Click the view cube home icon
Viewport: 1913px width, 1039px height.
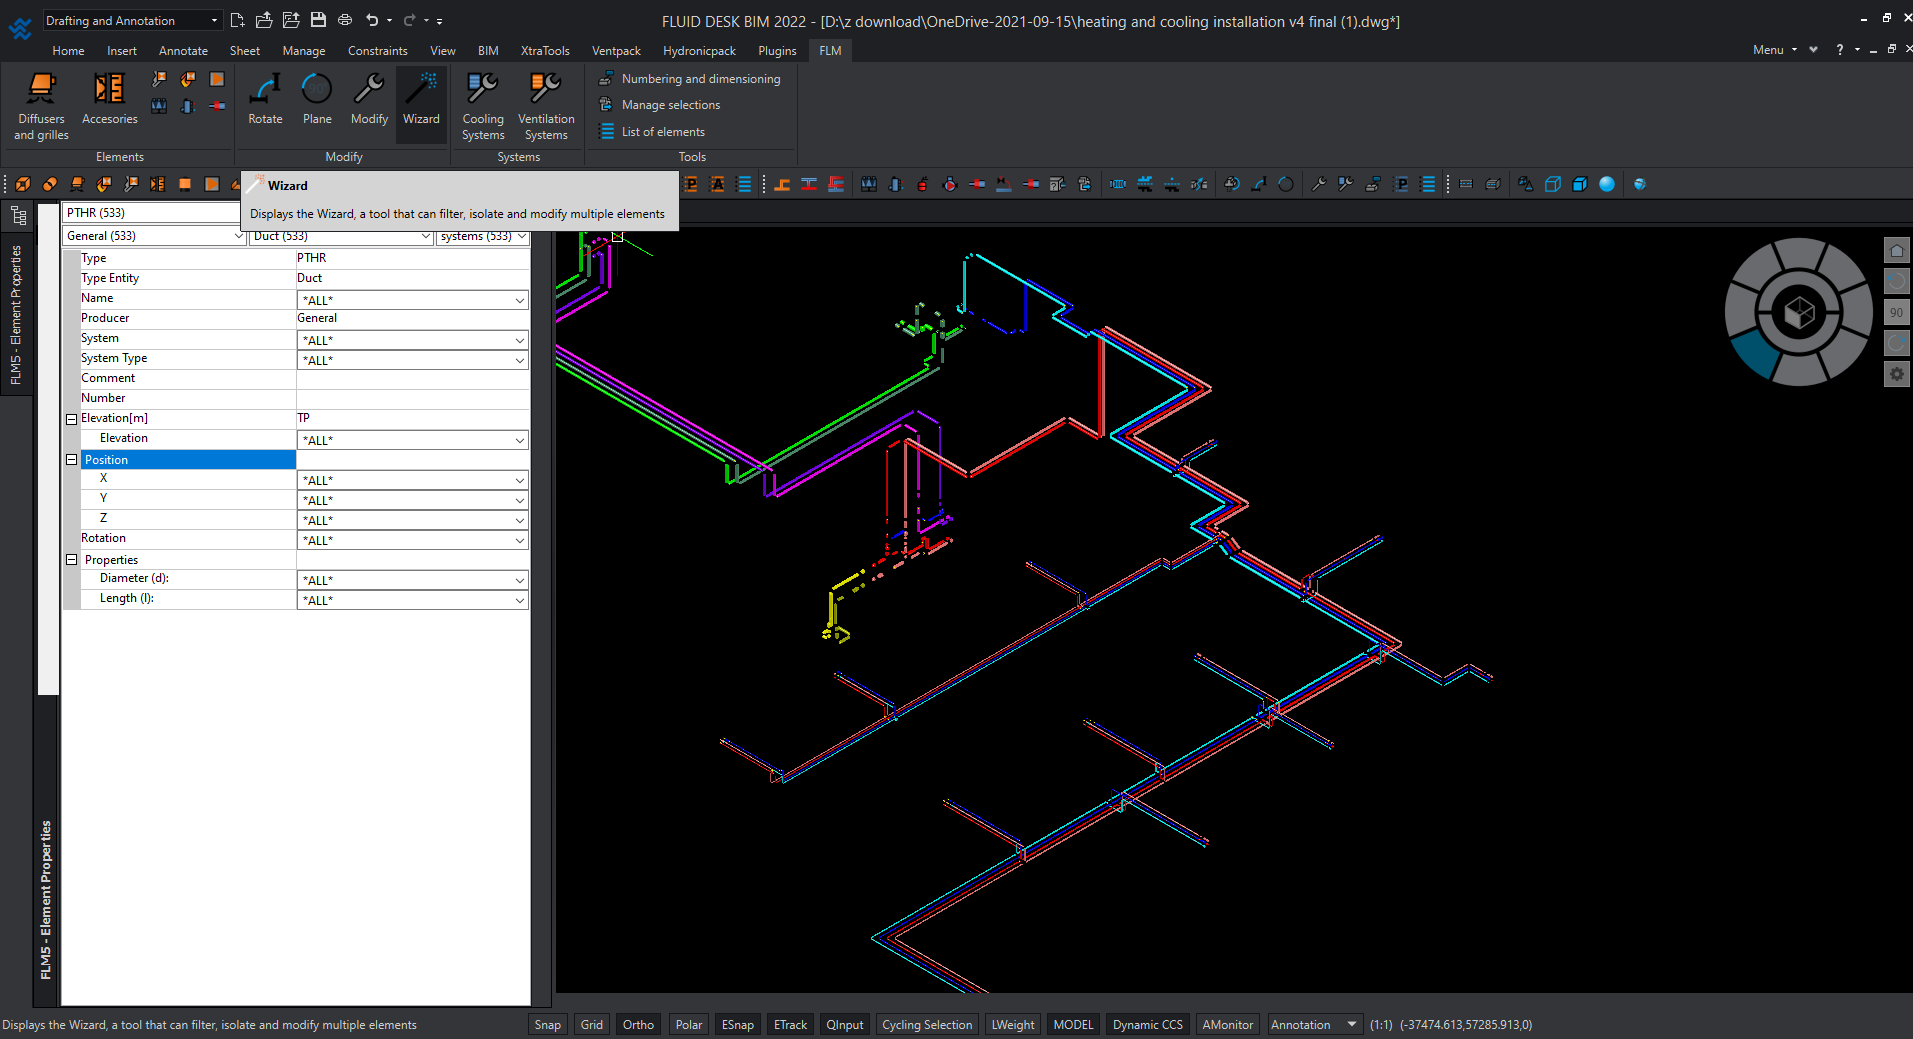point(1896,250)
